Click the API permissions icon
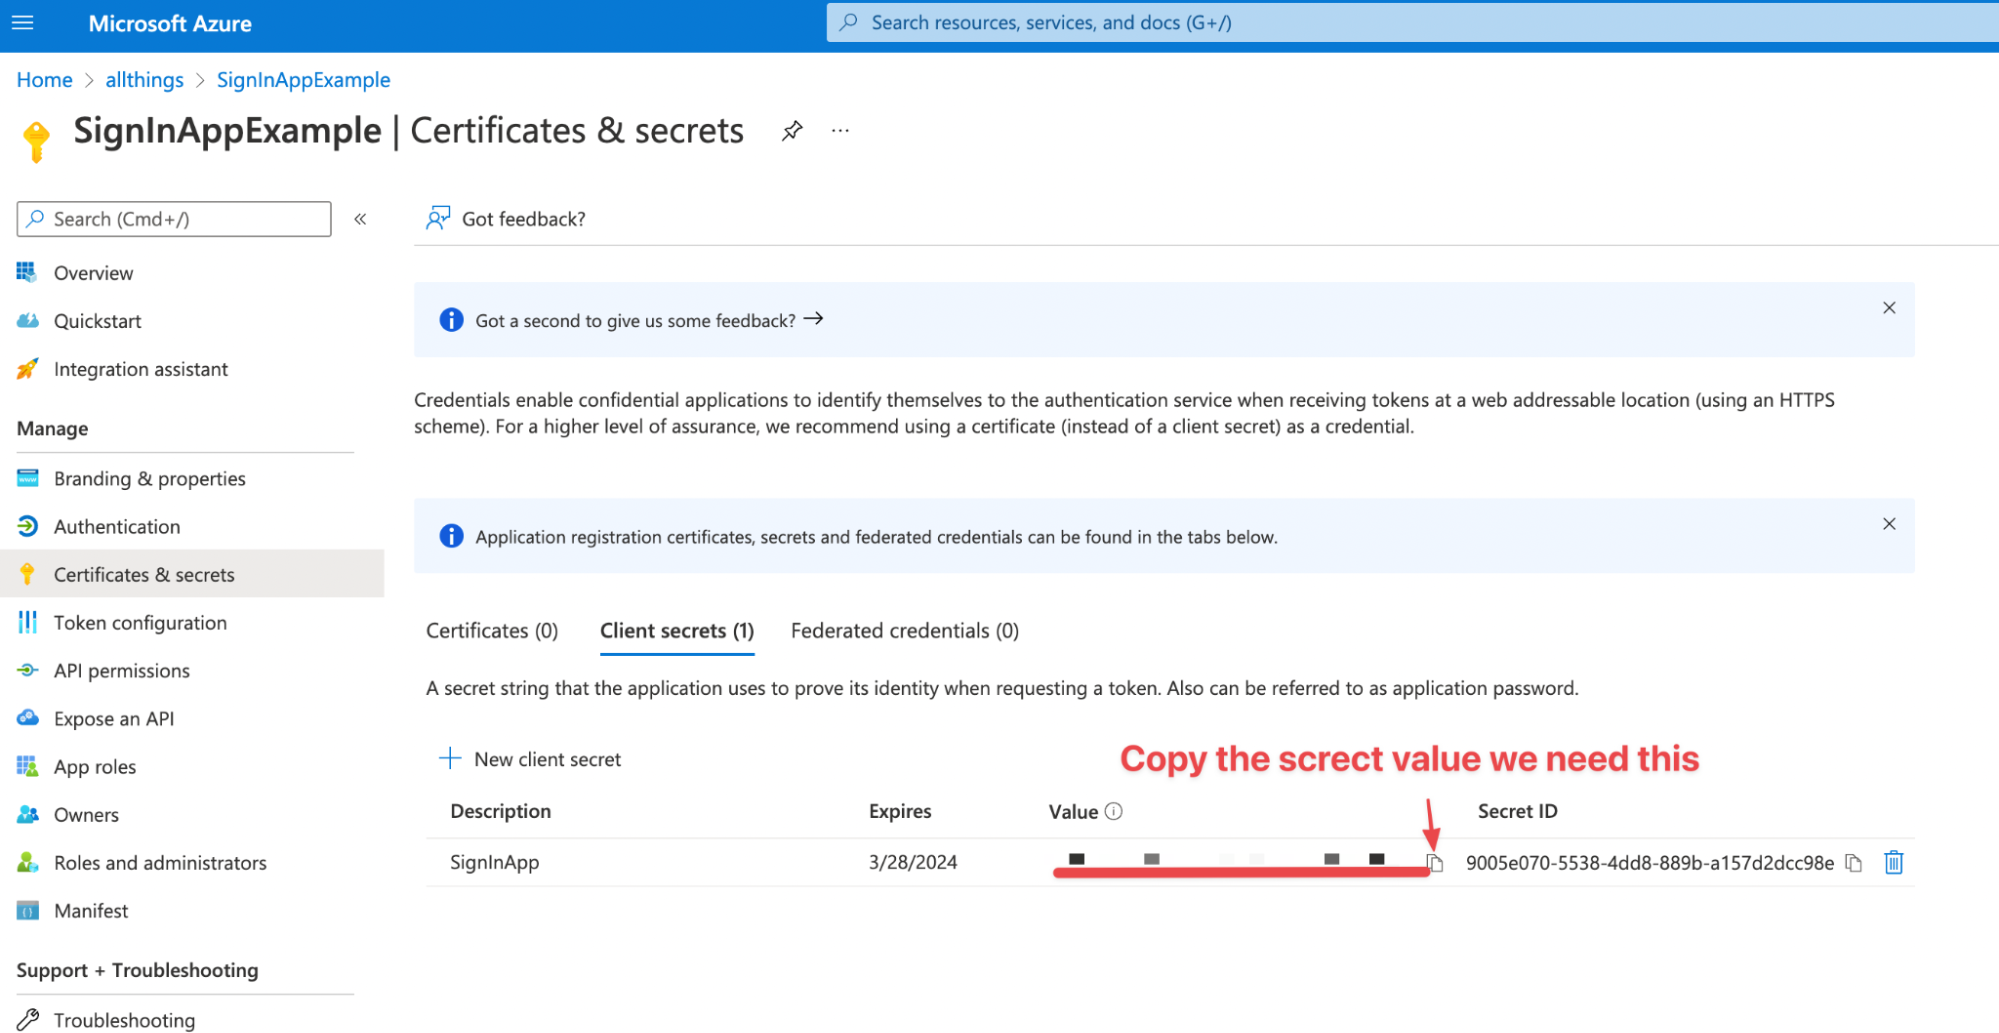The image size is (1999, 1033). [x=27, y=670]
